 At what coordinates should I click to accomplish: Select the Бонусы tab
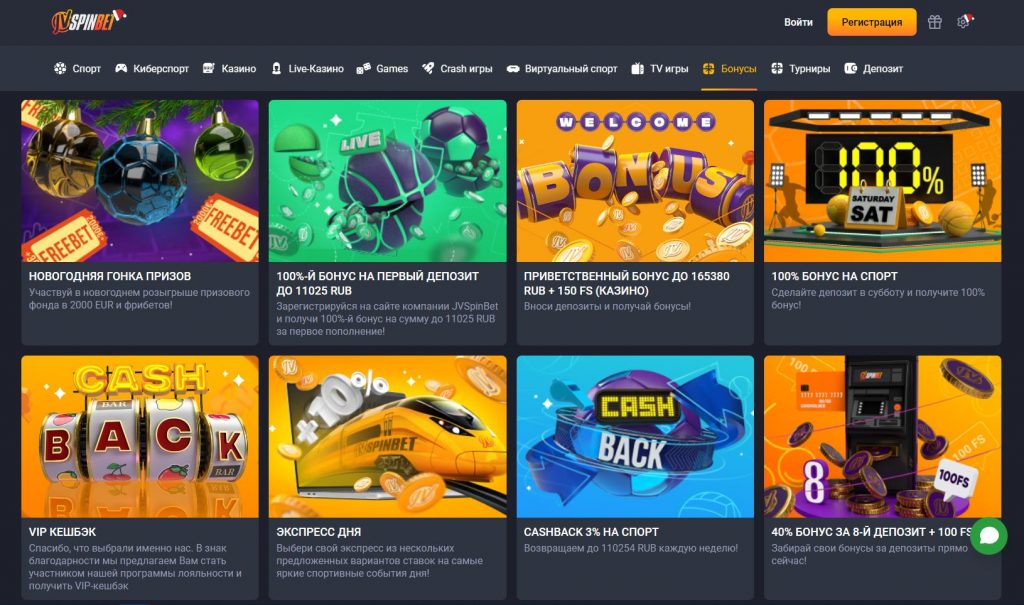(x=729, y=68)
